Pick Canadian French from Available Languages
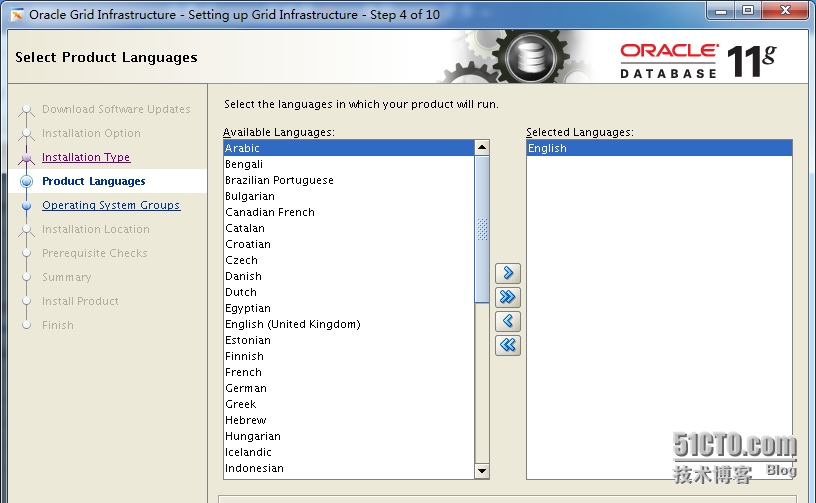 pyautogui.click(x=349, y=212)
